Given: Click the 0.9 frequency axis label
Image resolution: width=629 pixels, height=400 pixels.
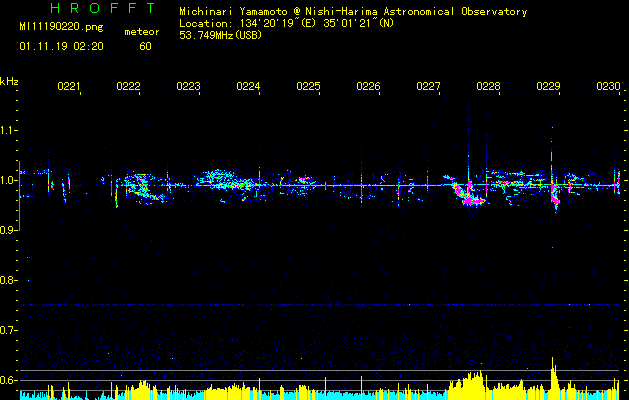Looking at the screenshot, I should (x=8, y=230).
